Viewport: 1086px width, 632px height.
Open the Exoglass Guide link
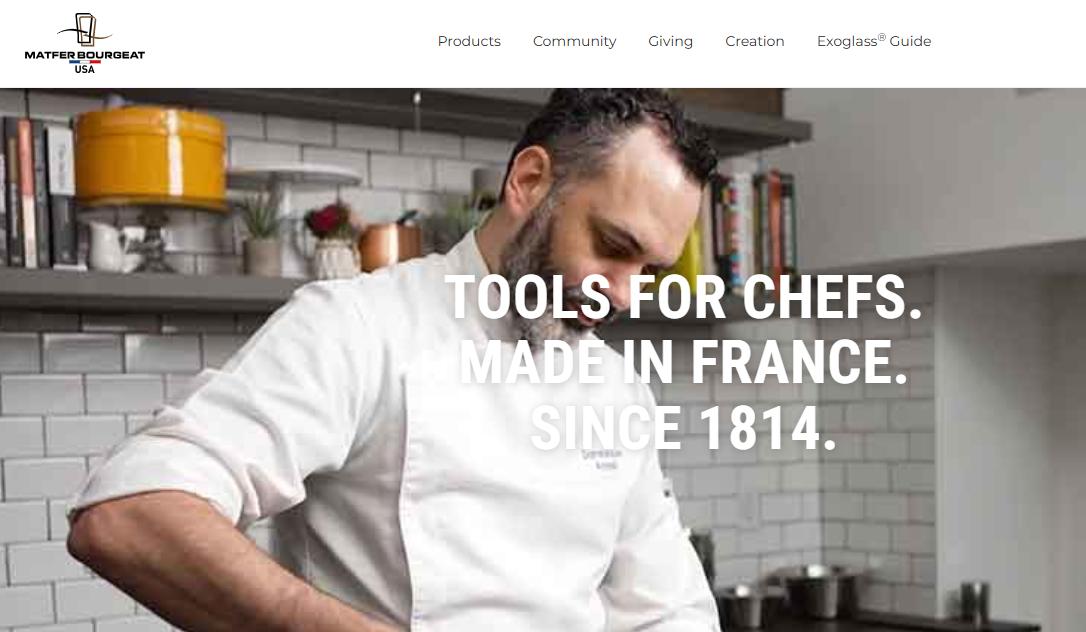point(873,42)
